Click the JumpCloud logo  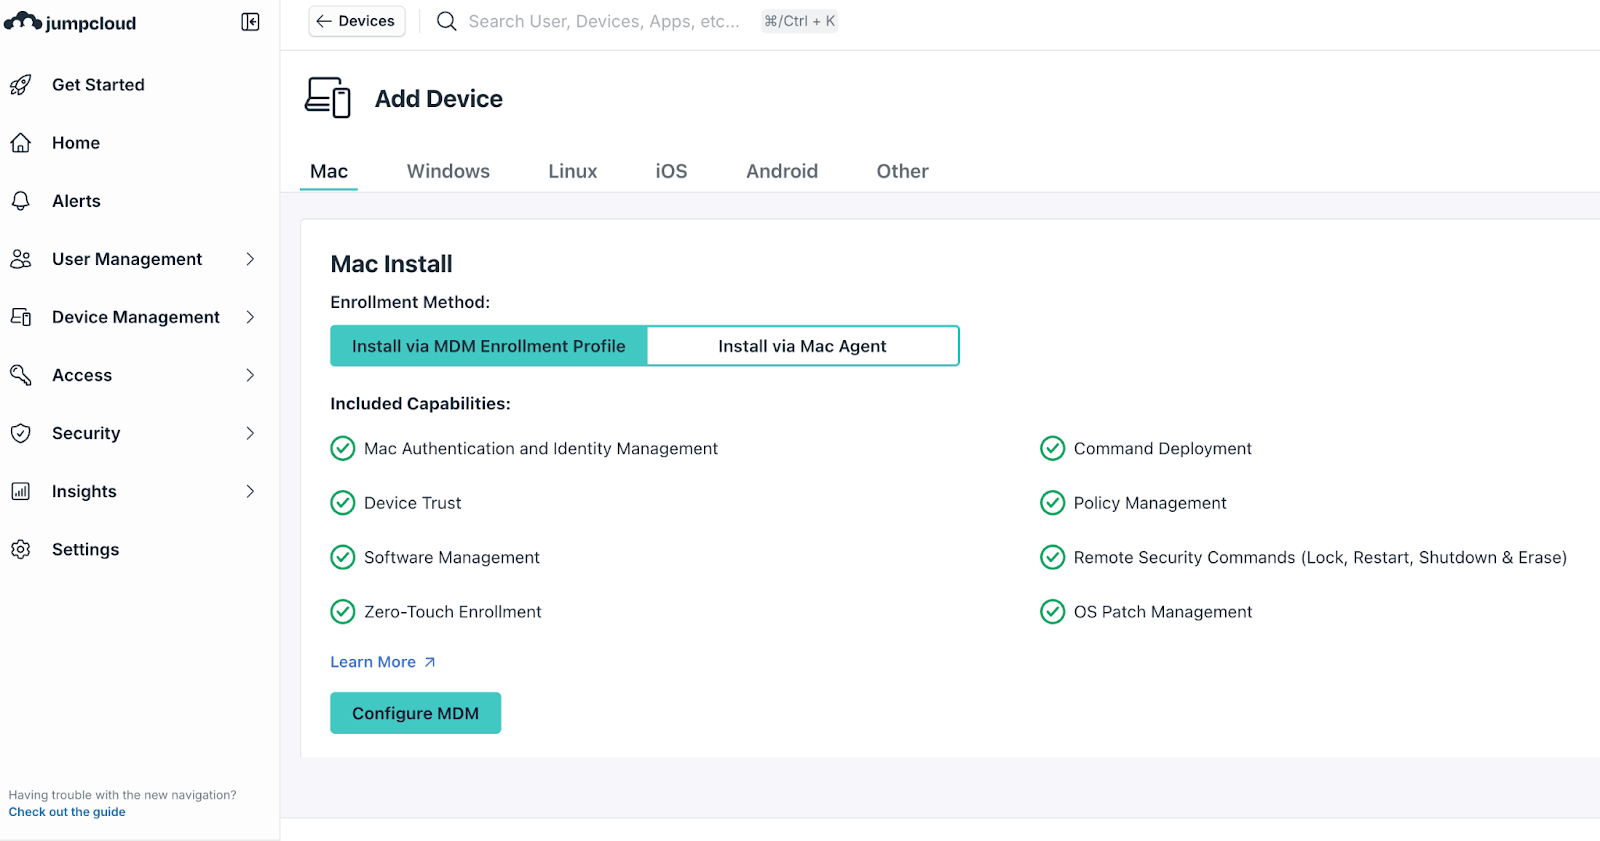[x=70, y=22]
